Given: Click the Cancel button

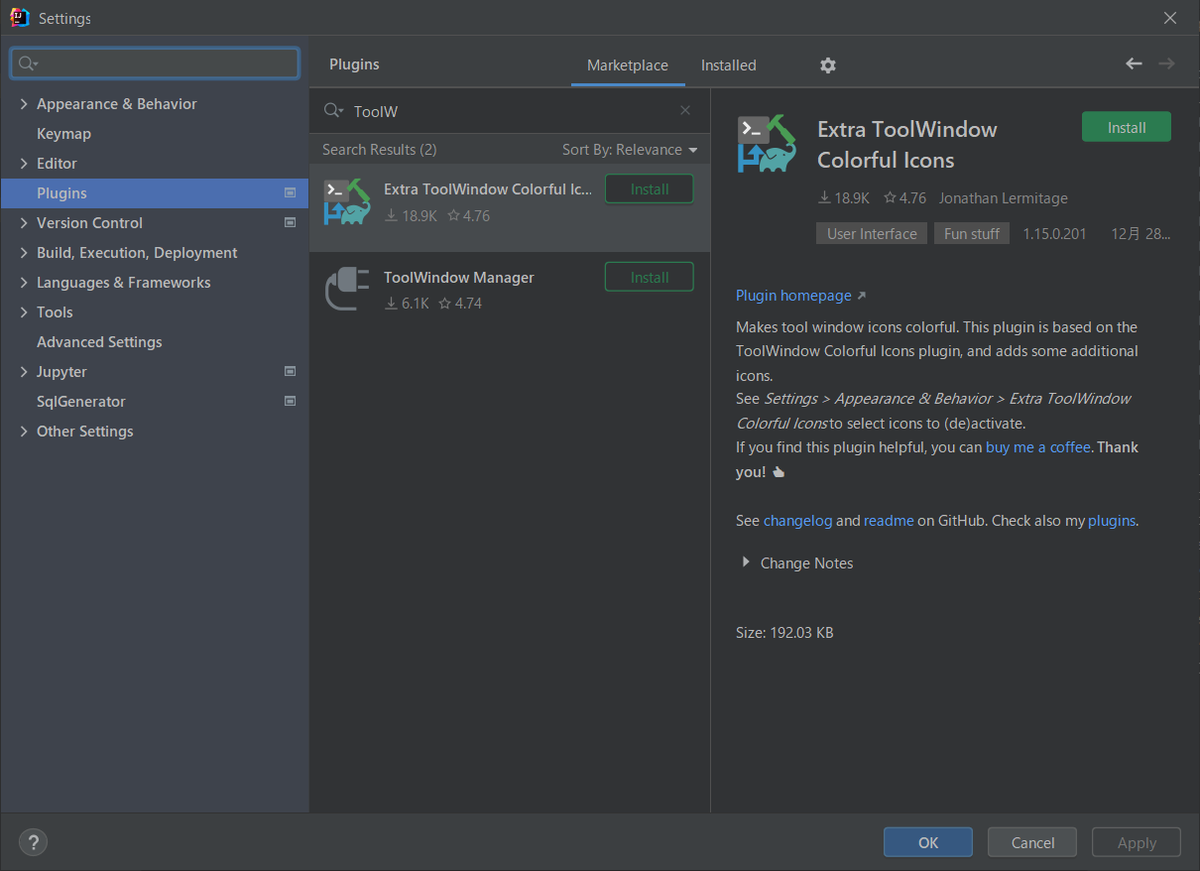Looking at the screenshot, I should click(1032, 842).
